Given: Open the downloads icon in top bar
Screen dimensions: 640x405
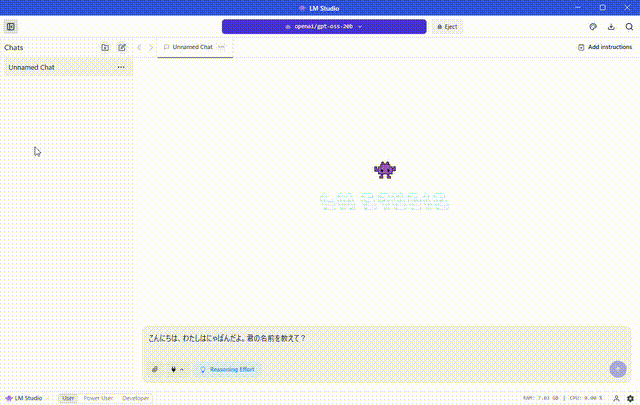Looking at the screenshot, I should coord(611,27).
